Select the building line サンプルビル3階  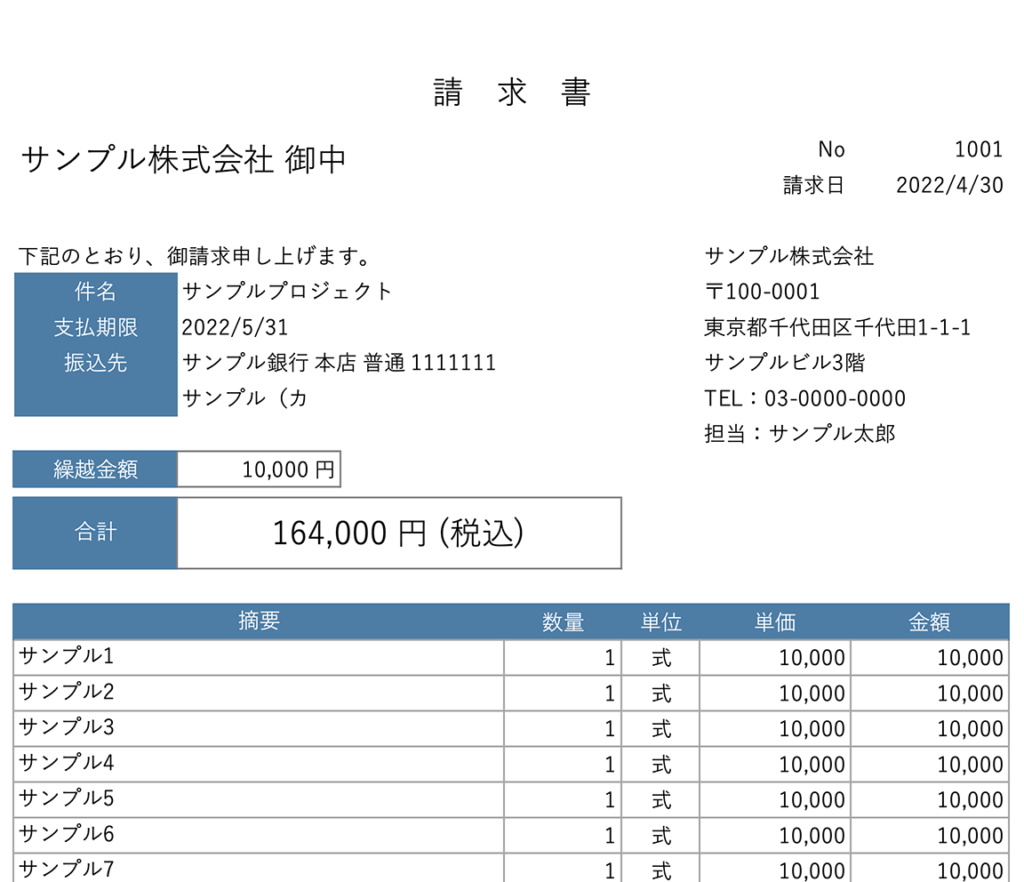[x=785, y=362]
